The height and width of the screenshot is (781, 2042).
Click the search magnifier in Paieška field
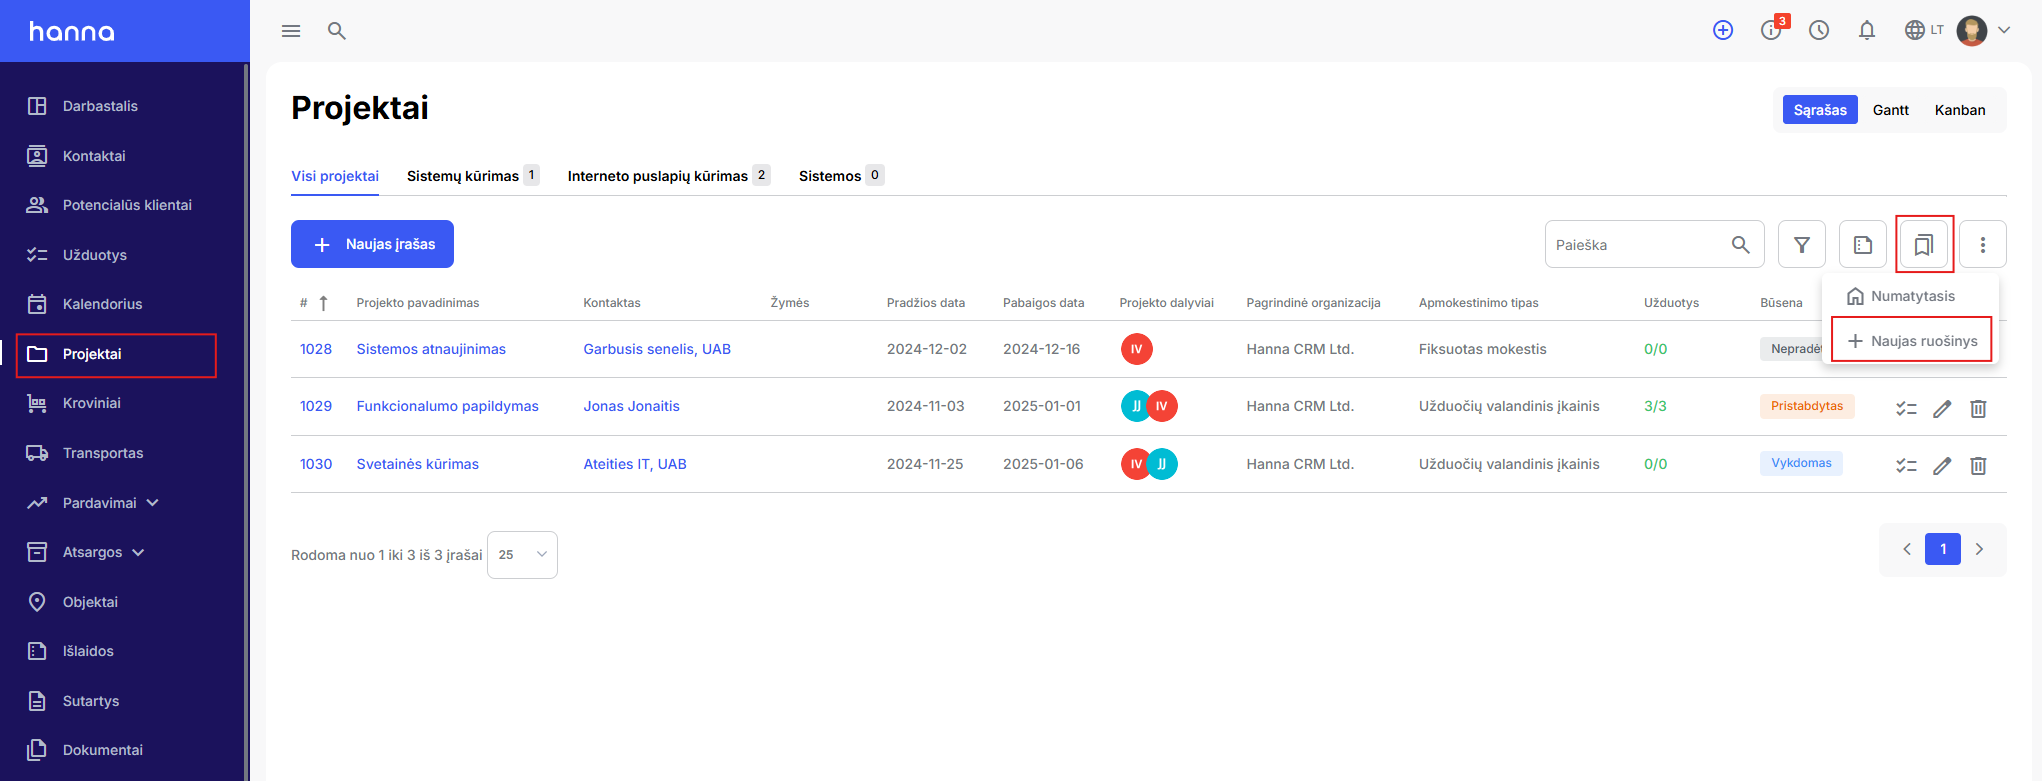[x=1741, y=244]
